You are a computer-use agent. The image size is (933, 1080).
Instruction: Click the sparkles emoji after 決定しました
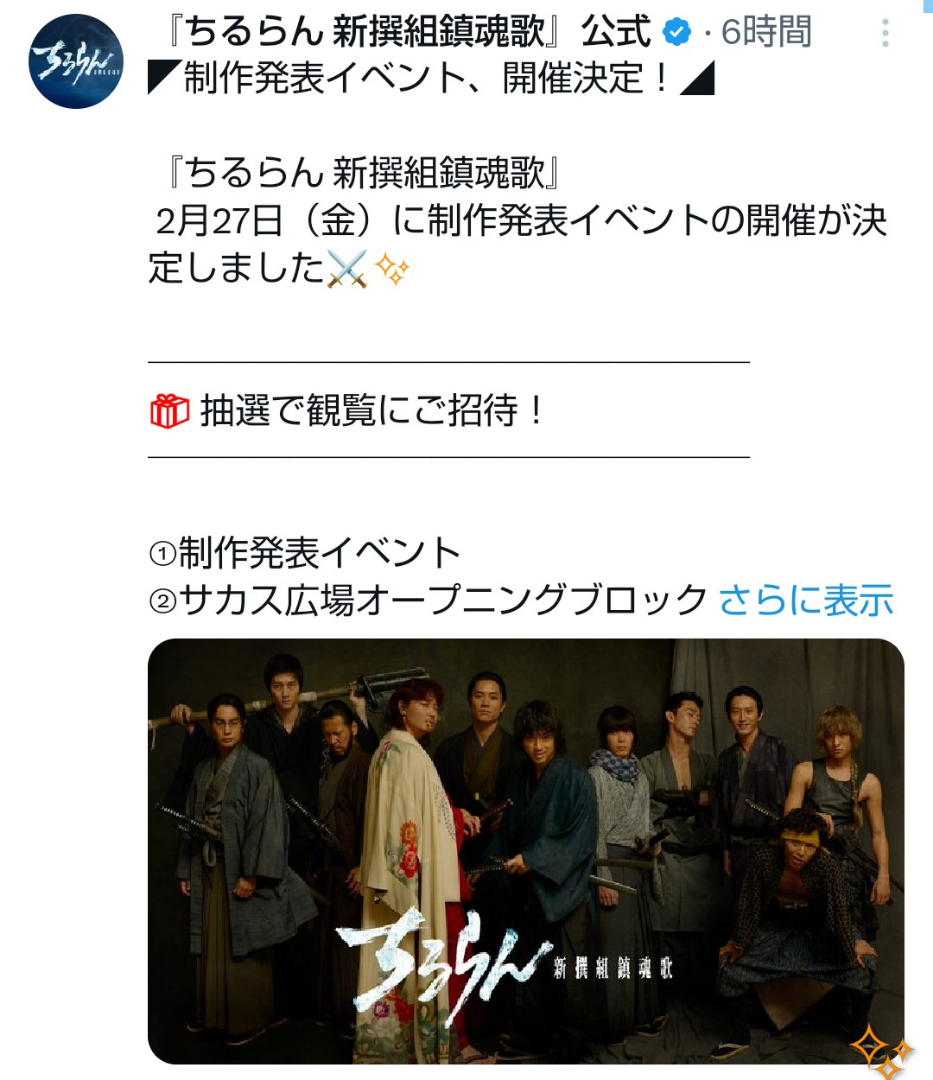pyautogui.click(x=392, y=269)
